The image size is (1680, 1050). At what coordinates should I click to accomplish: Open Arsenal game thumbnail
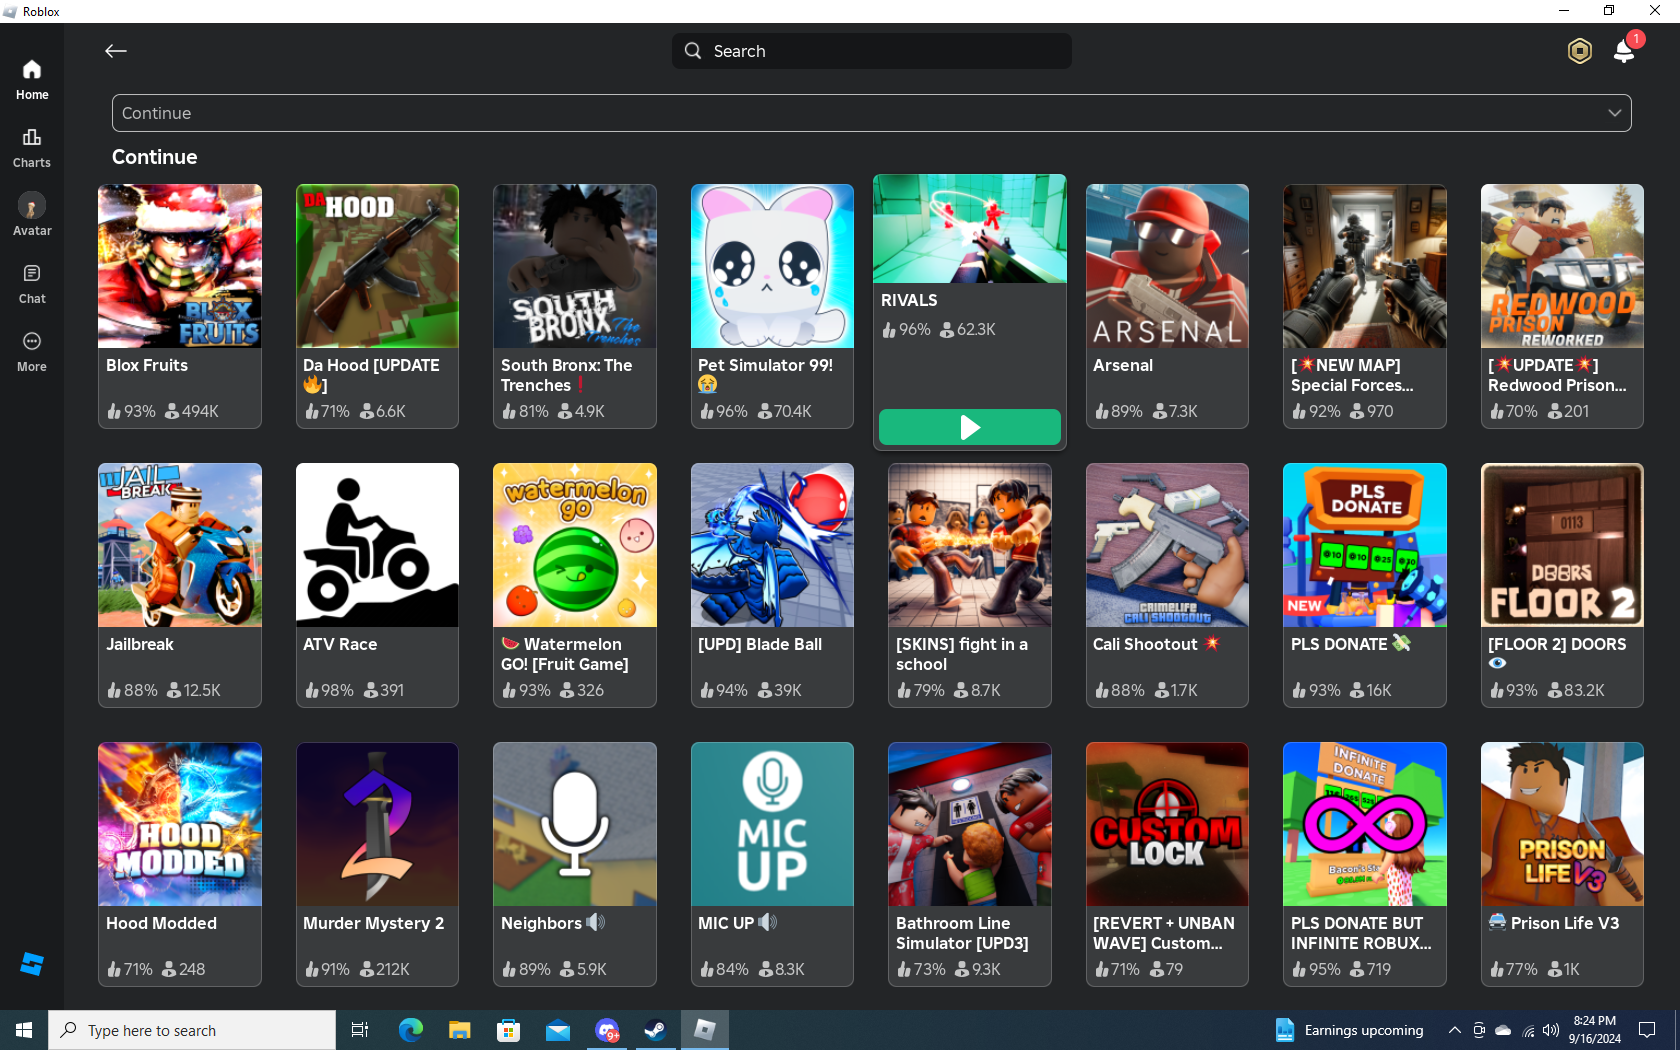[x=1167, y=266]
